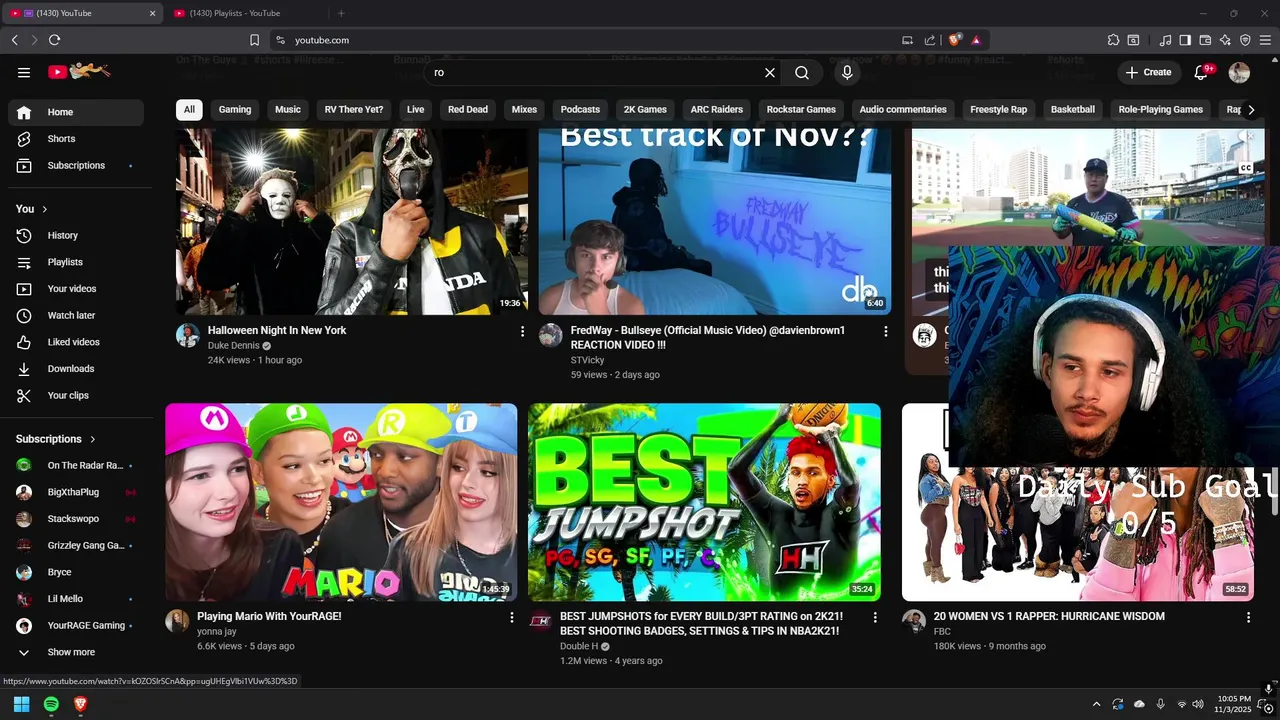
Task: Open Liked videos list
Action: (x=76, y=342)
